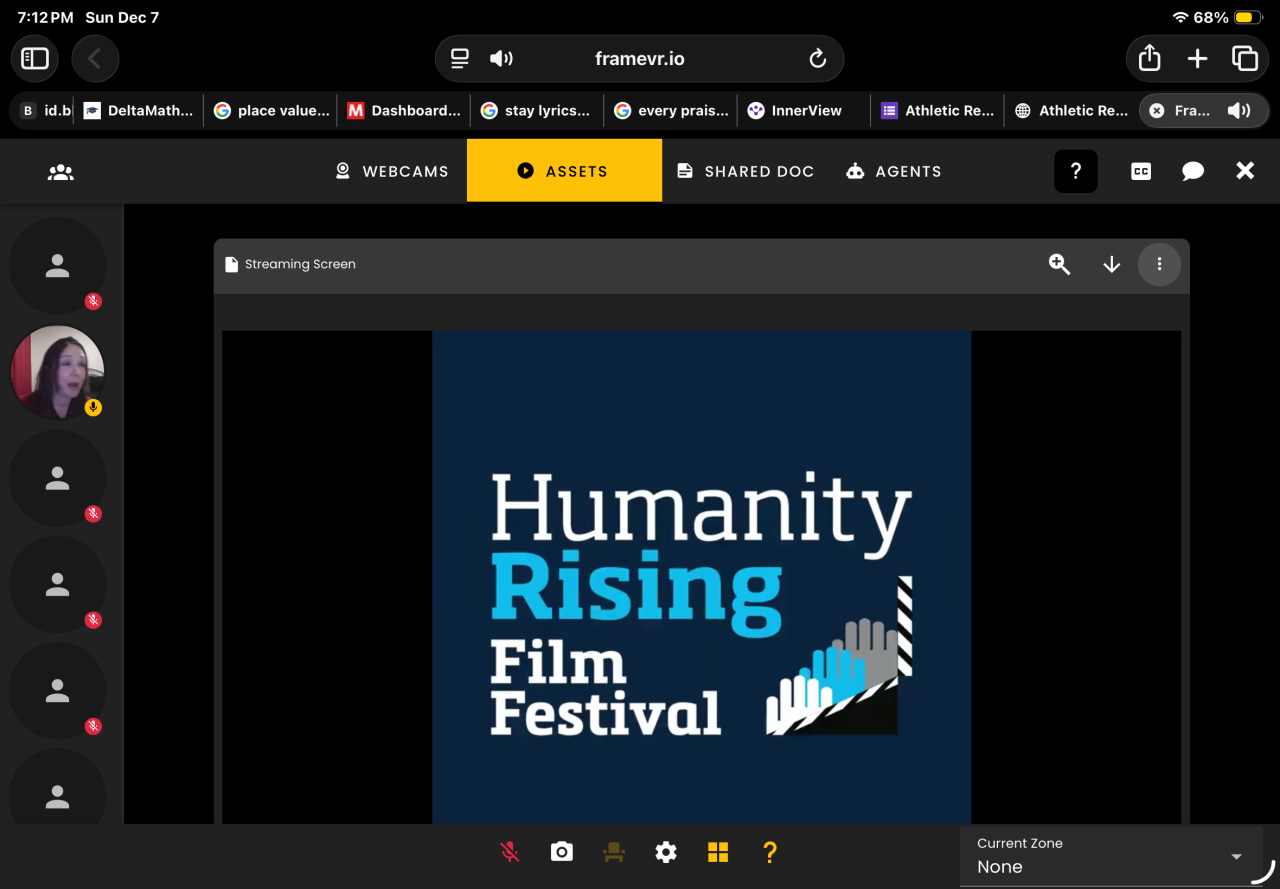Unmute your microphone
The width and height of the screenshot is (1280, 889).
click(510, 852)
